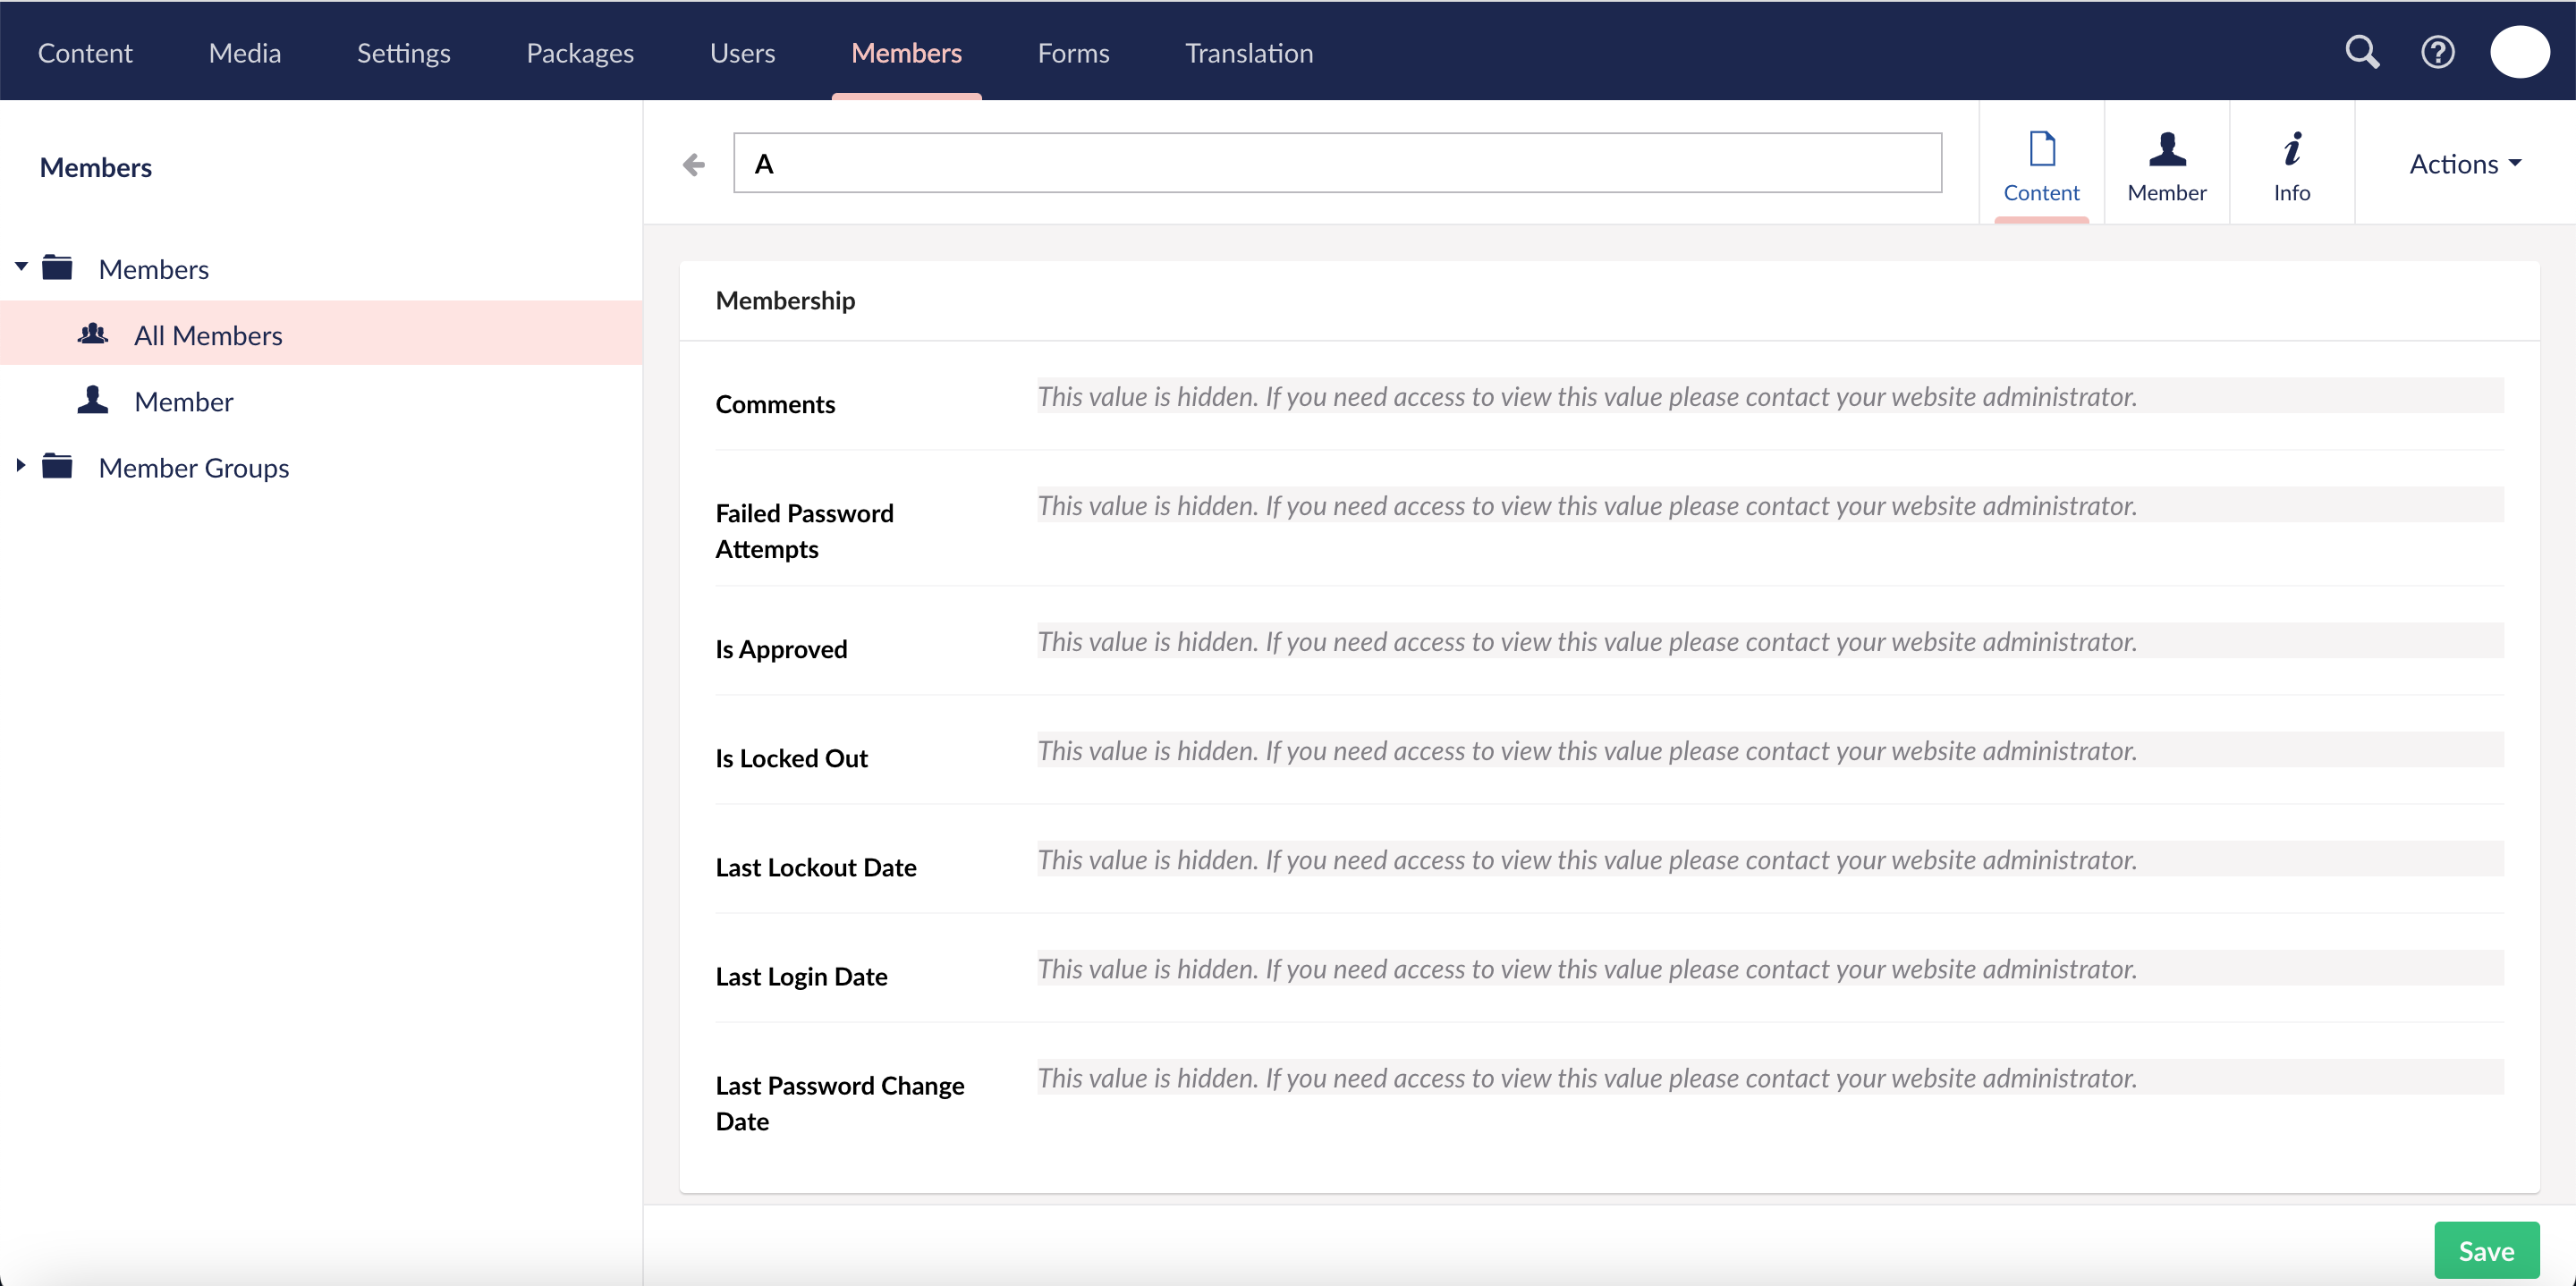Open the Settings section
The image size is (2576, 1286).
pos(404,53)
